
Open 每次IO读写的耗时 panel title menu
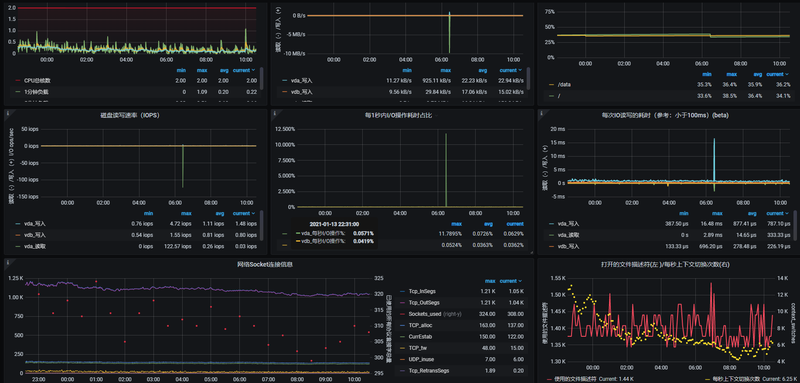tap(665, 115)
